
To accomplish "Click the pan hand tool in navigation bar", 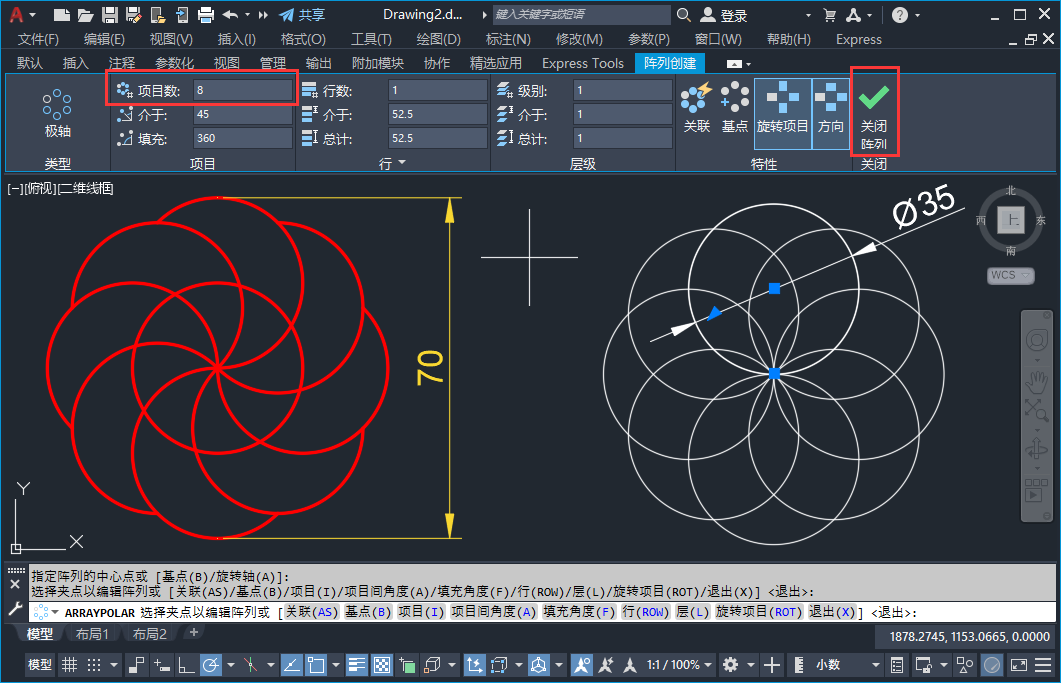I will click(1037, 381).
